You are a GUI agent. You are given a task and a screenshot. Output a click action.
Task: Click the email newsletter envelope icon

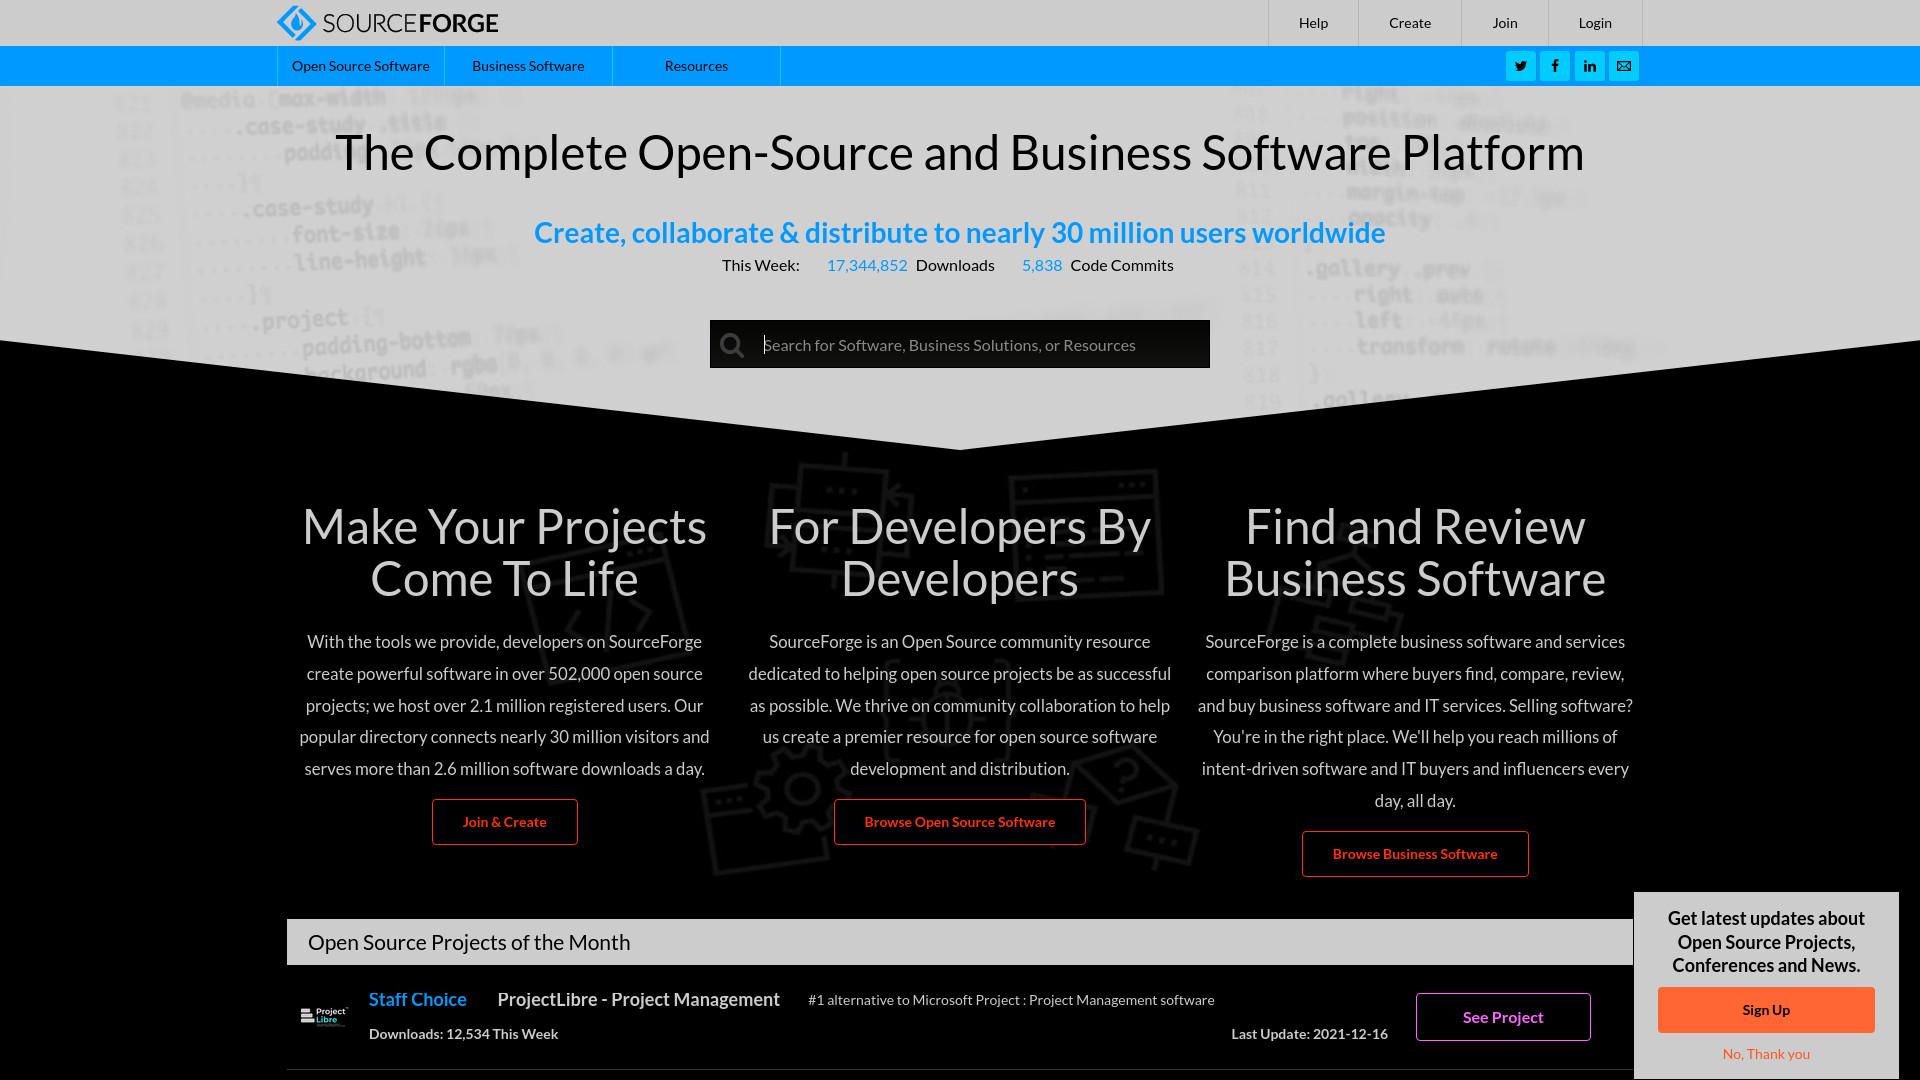pyautogui.click(x=1624, y=66)
